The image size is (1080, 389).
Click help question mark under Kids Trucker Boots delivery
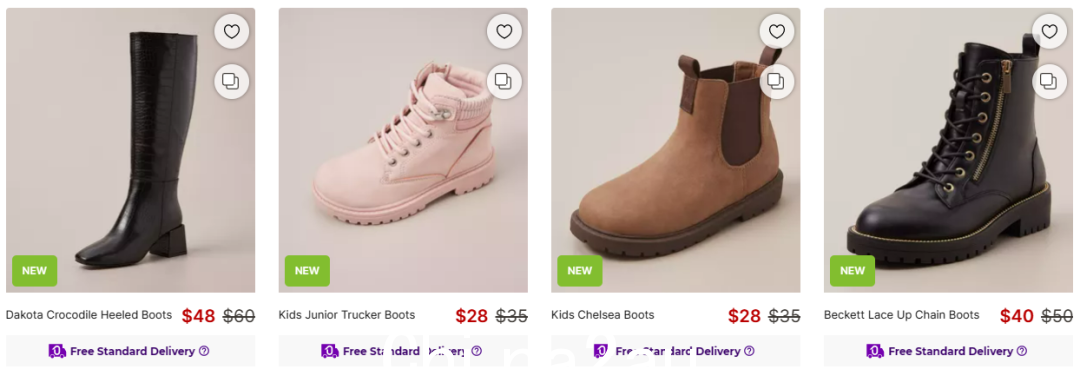coord(477,351)
